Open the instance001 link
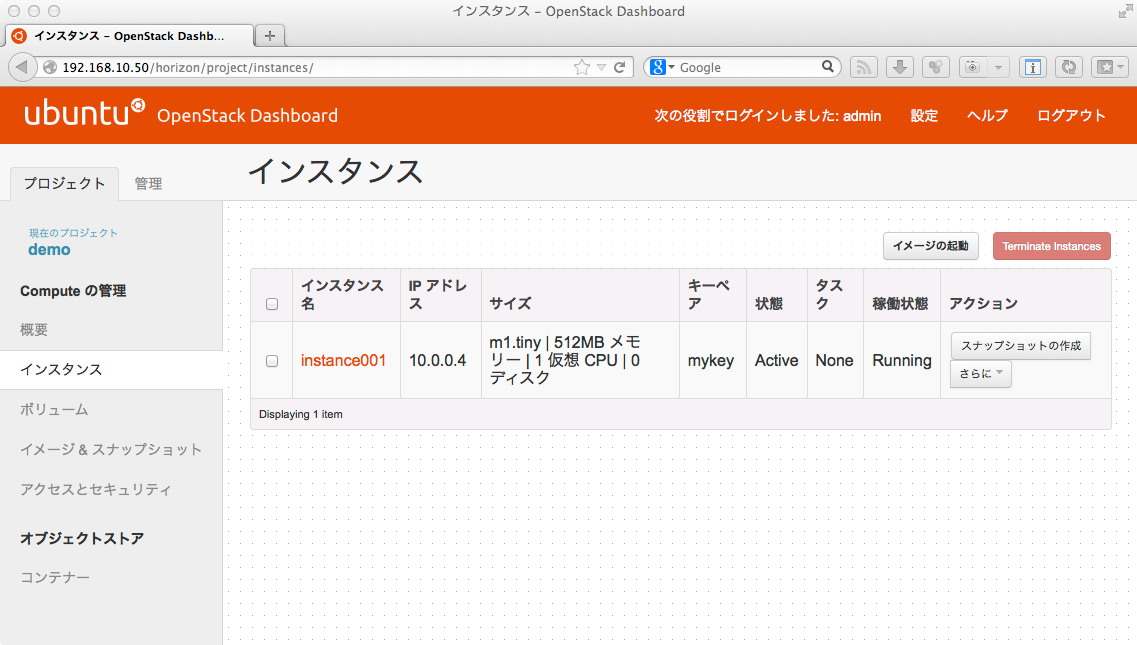The height and width of the screenshot is (645, 1137). (x=343, y=361)
